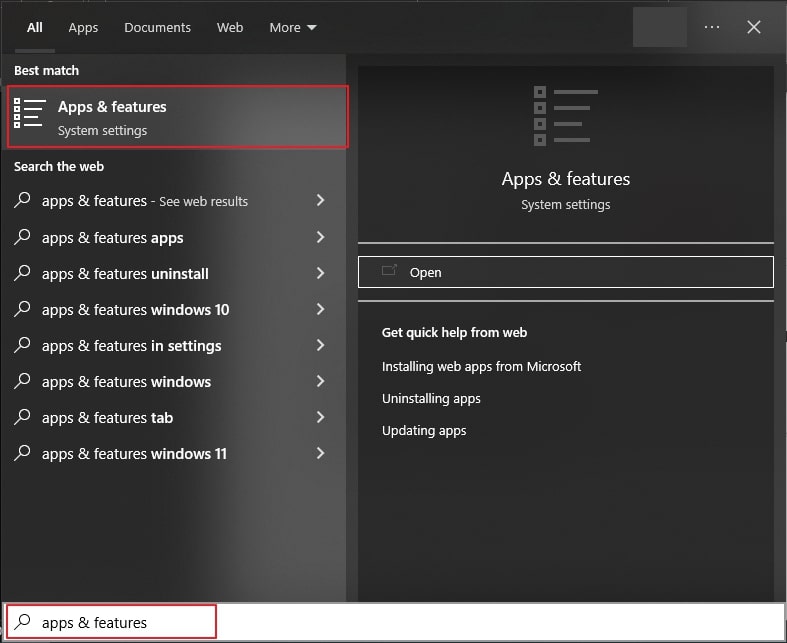Click search icon beside 'apps & features tab'
The width and height of the screenshot is (787, 643).
[22, 417]
